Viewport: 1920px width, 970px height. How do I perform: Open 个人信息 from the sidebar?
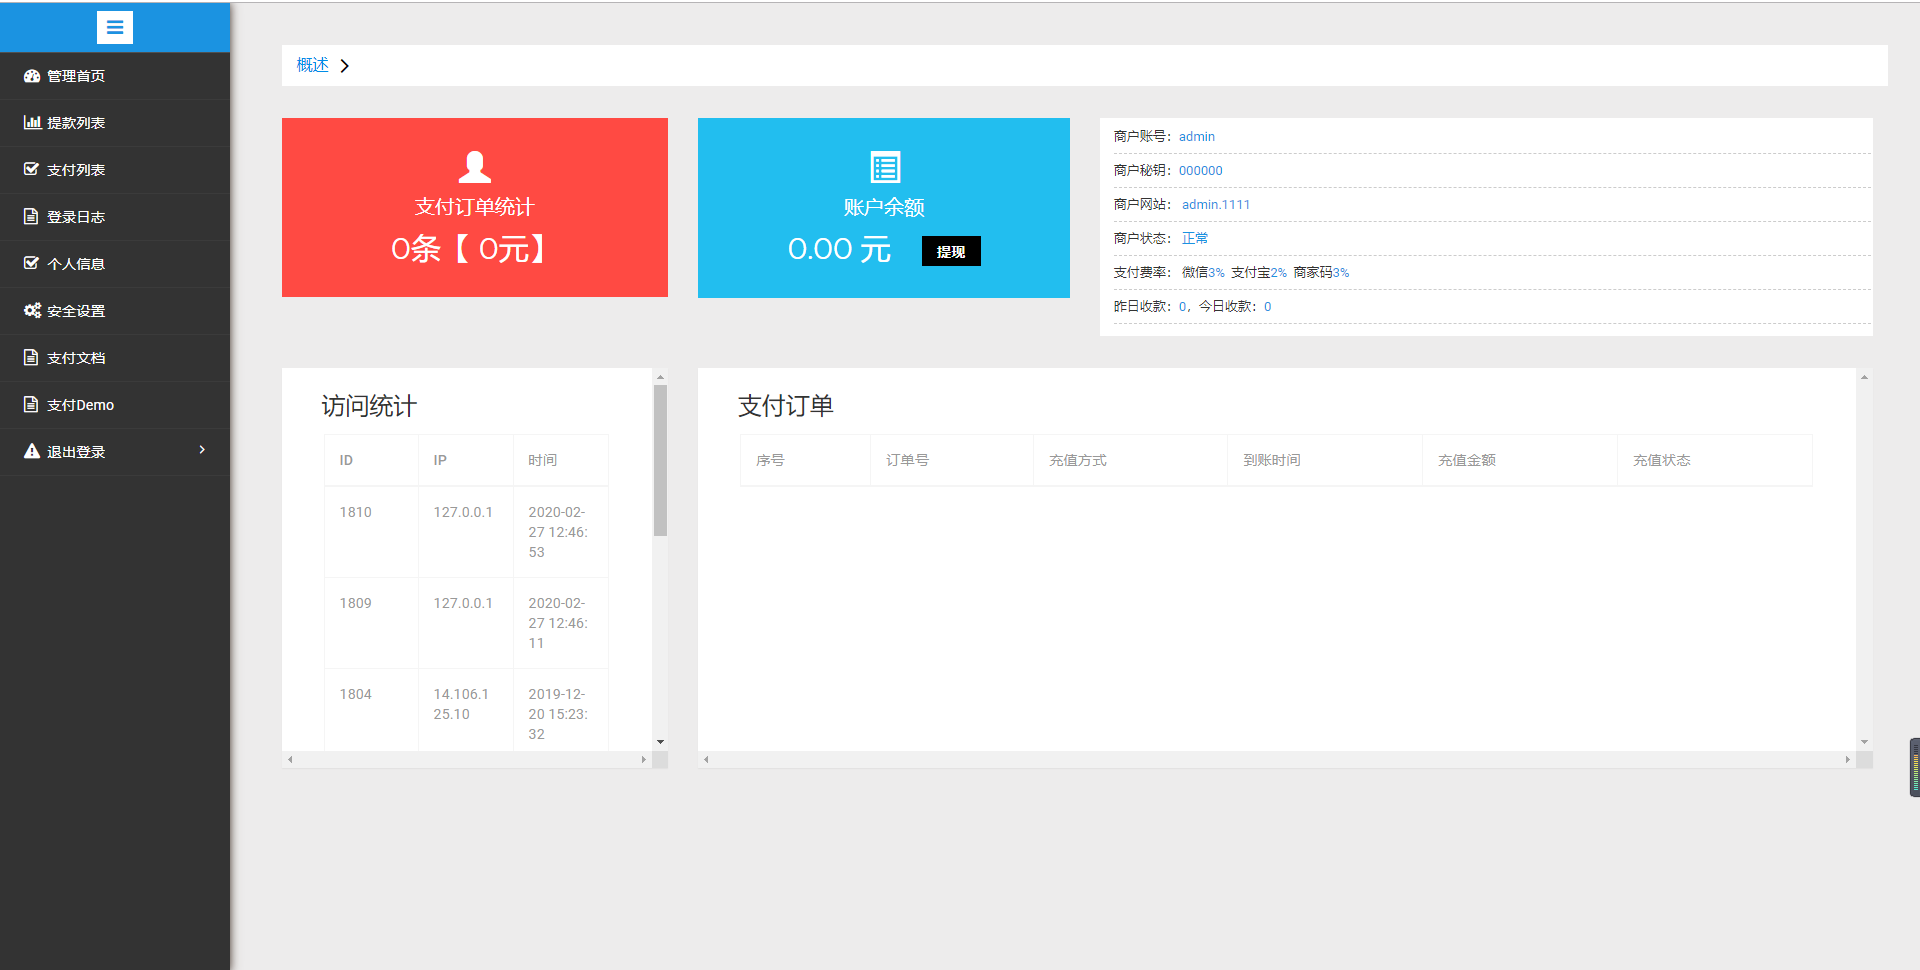point(76,264)
